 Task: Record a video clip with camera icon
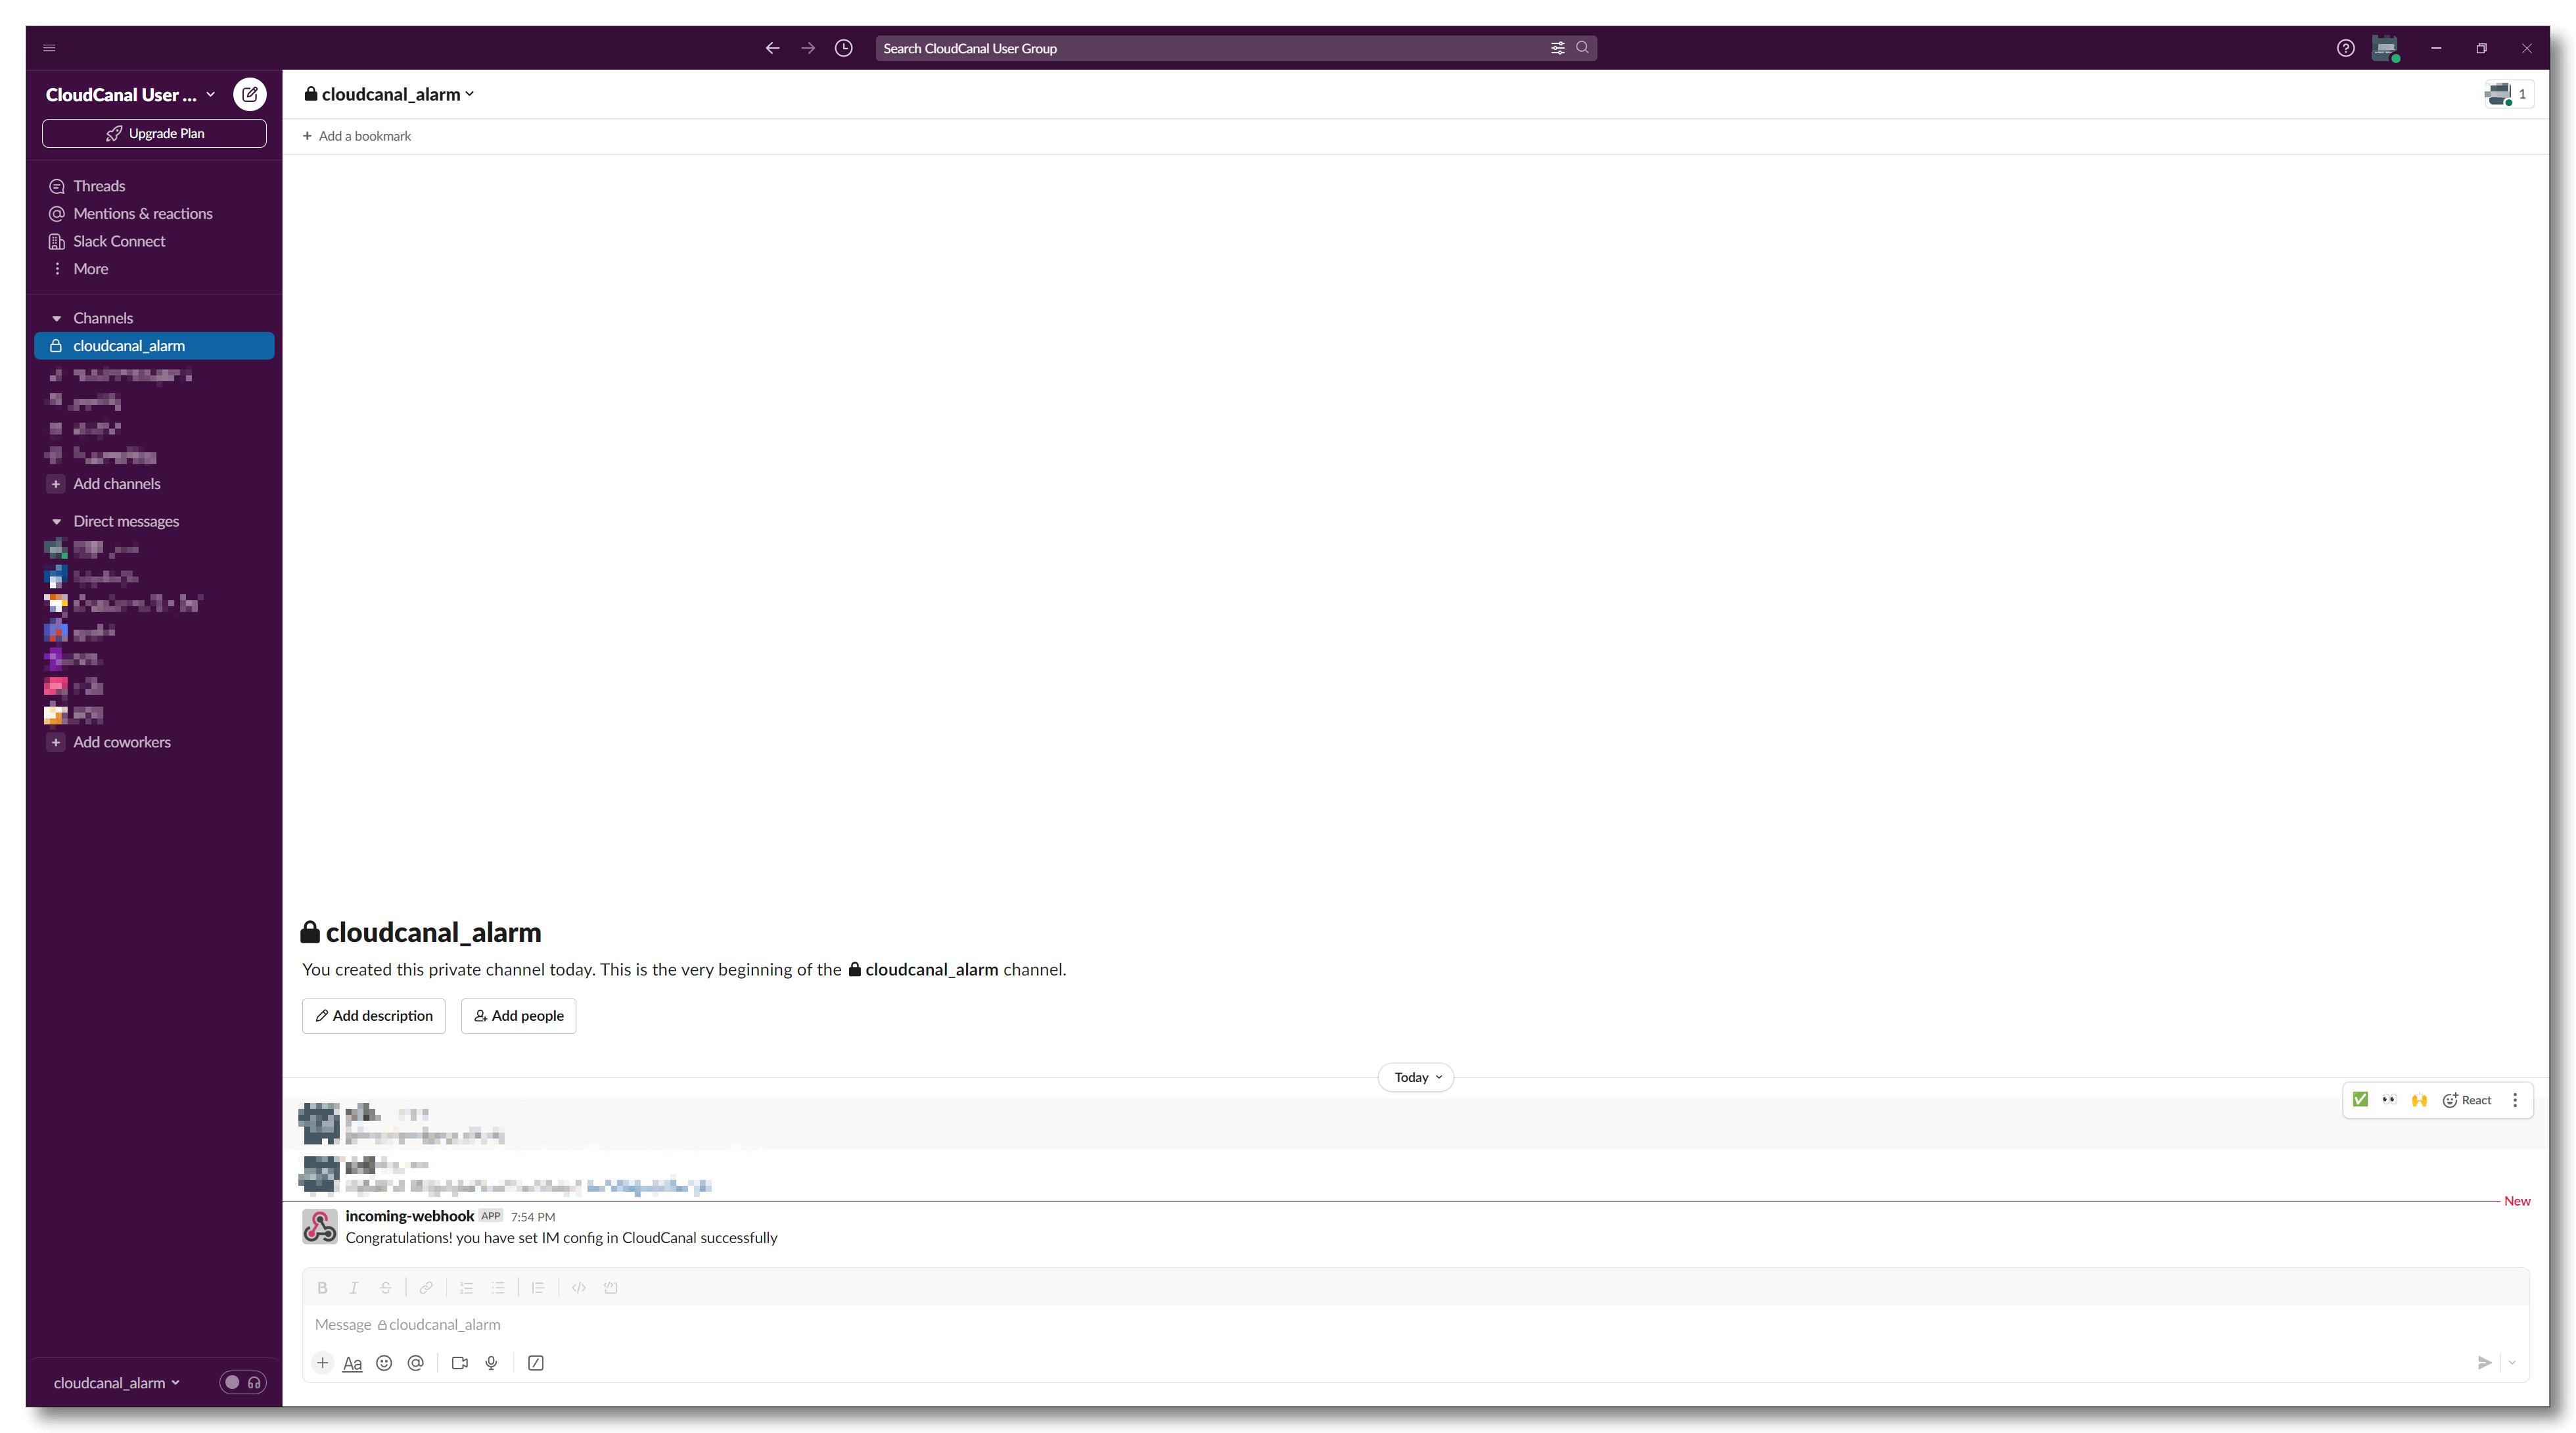[460, 1363]
